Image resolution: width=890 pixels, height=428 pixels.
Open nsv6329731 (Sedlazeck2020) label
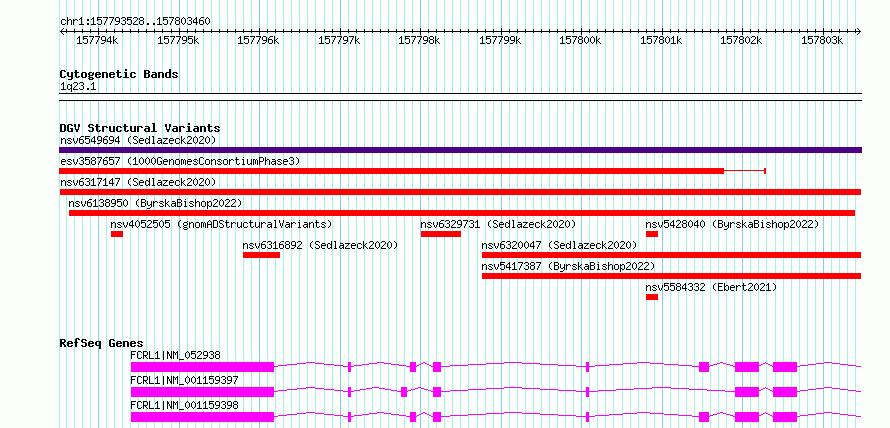pyautogui.click(x=498, y=224)
